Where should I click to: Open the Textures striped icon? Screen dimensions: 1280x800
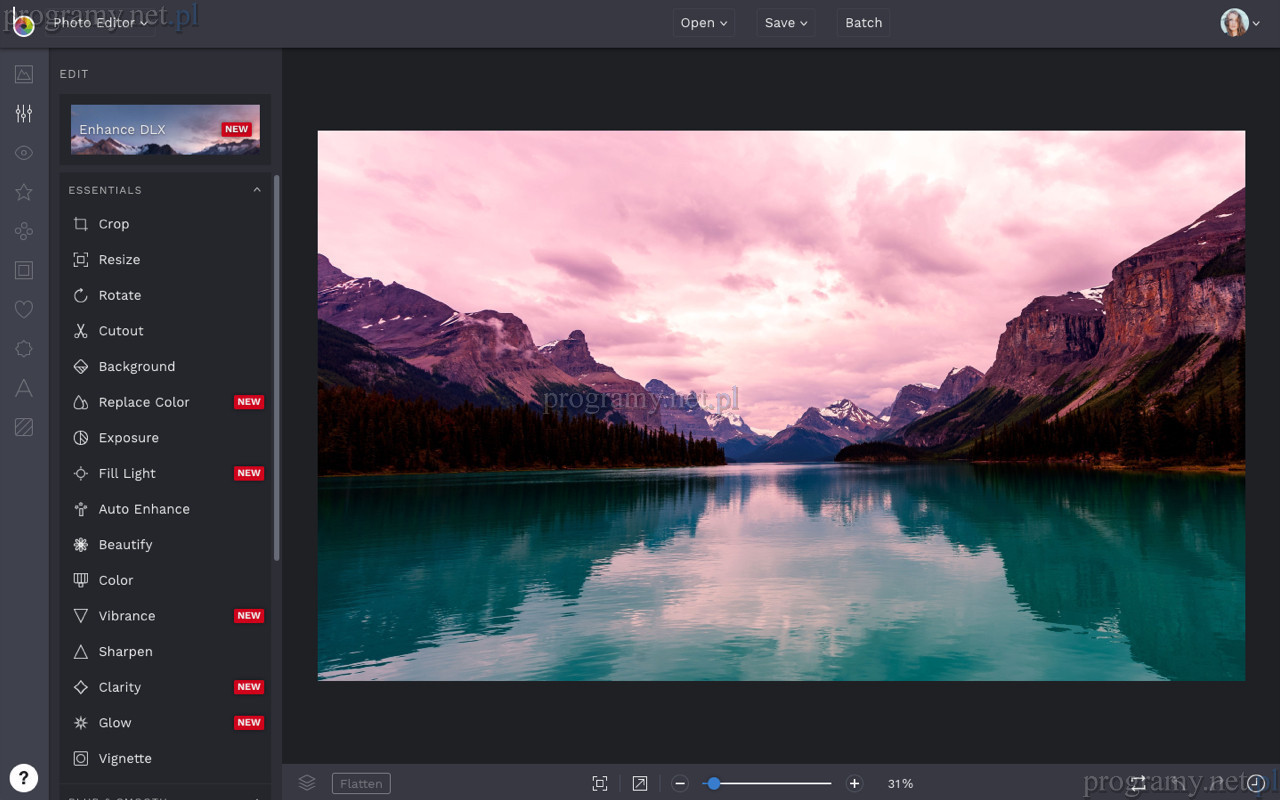(x=24, y=428)
